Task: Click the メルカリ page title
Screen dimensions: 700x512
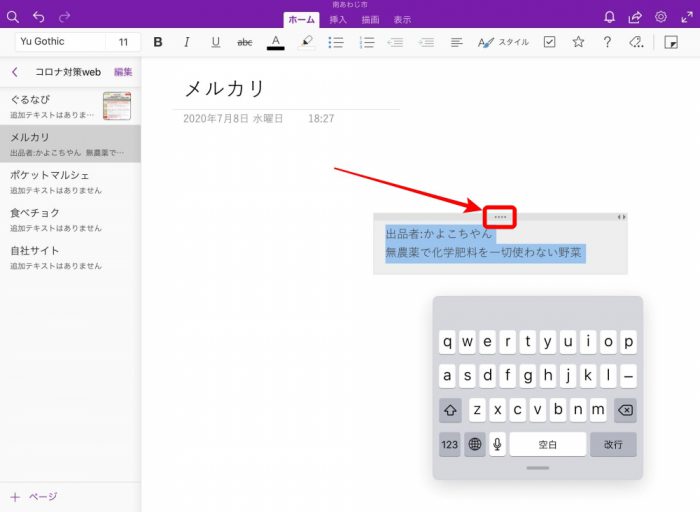Action: (x=225, y=88)
